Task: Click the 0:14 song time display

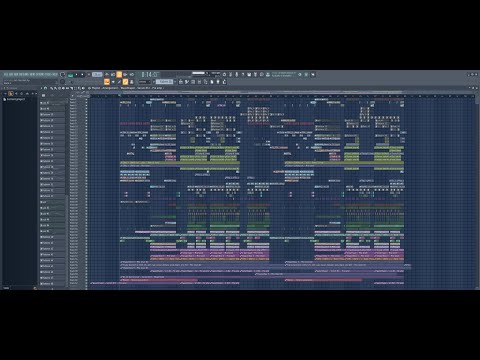Action: (x=151, y=75)
